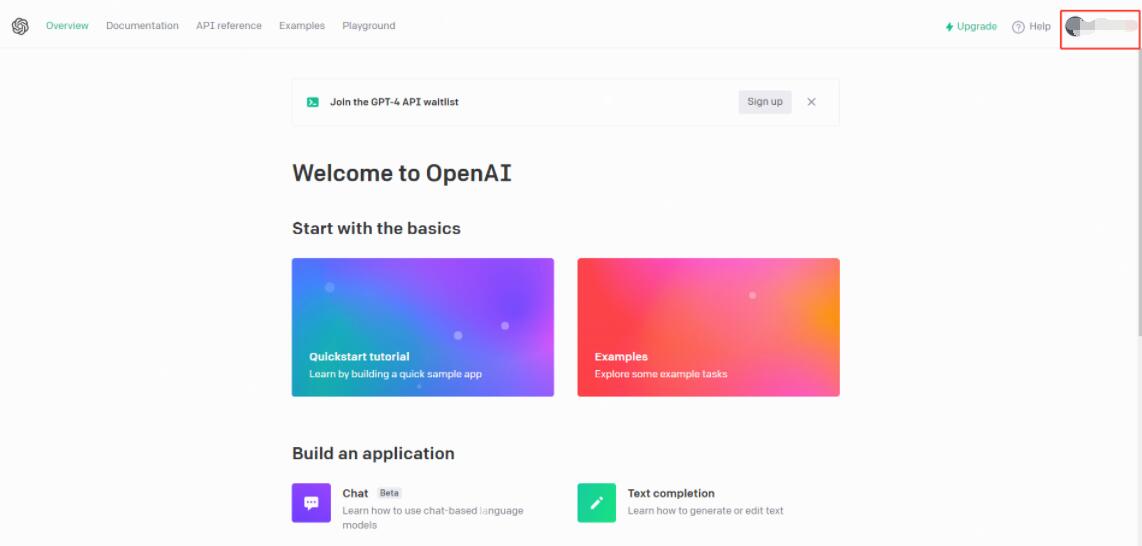This screenshot has width=1142, height=546.
Task: Click the vertical page scrollbar
Action: pyautogui.click(x=1138, y=200)
